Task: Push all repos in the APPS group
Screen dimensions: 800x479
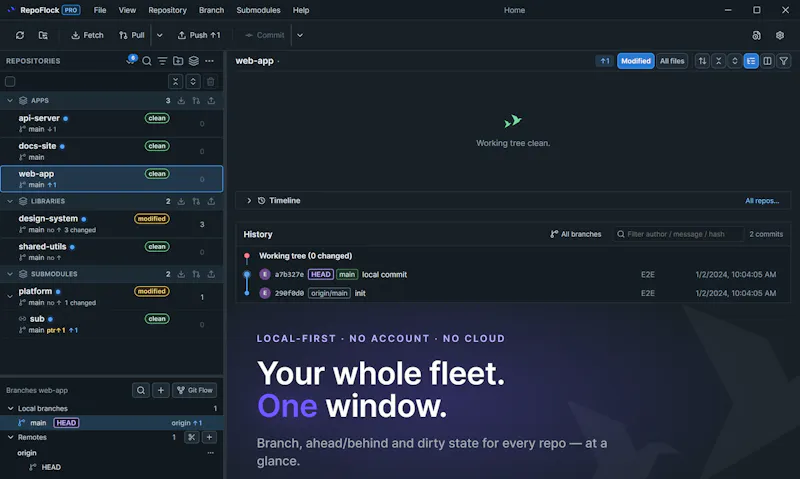Action: tap(211, 100)
